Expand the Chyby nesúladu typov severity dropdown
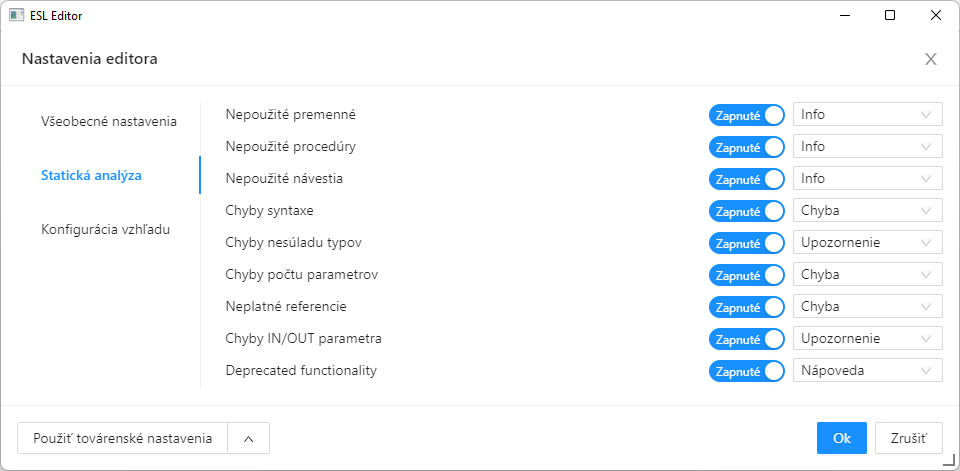Image resolution: width=960 pixels, height=471 pixels. point(867,243)
